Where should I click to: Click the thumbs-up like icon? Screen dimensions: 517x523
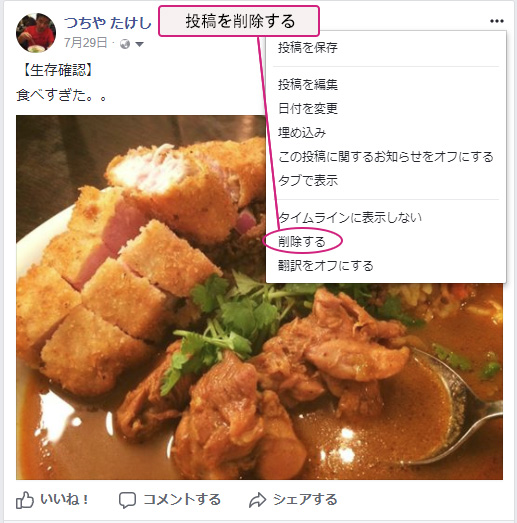pyautogui.click(x=25, y=500)
